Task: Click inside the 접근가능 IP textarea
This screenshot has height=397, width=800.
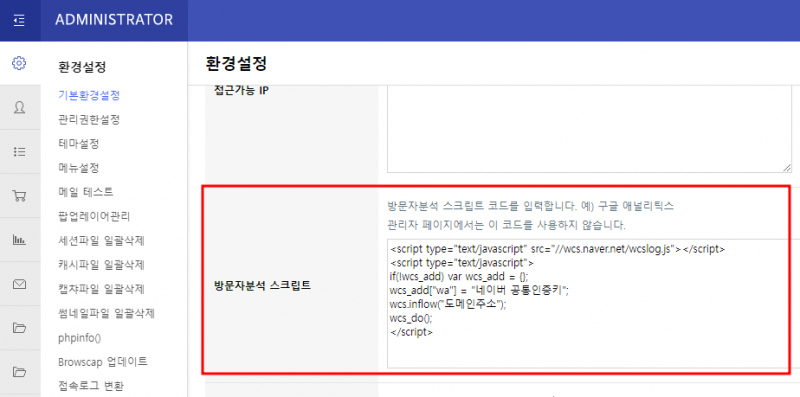Action: pyautogui.click(x=589, y=129)
